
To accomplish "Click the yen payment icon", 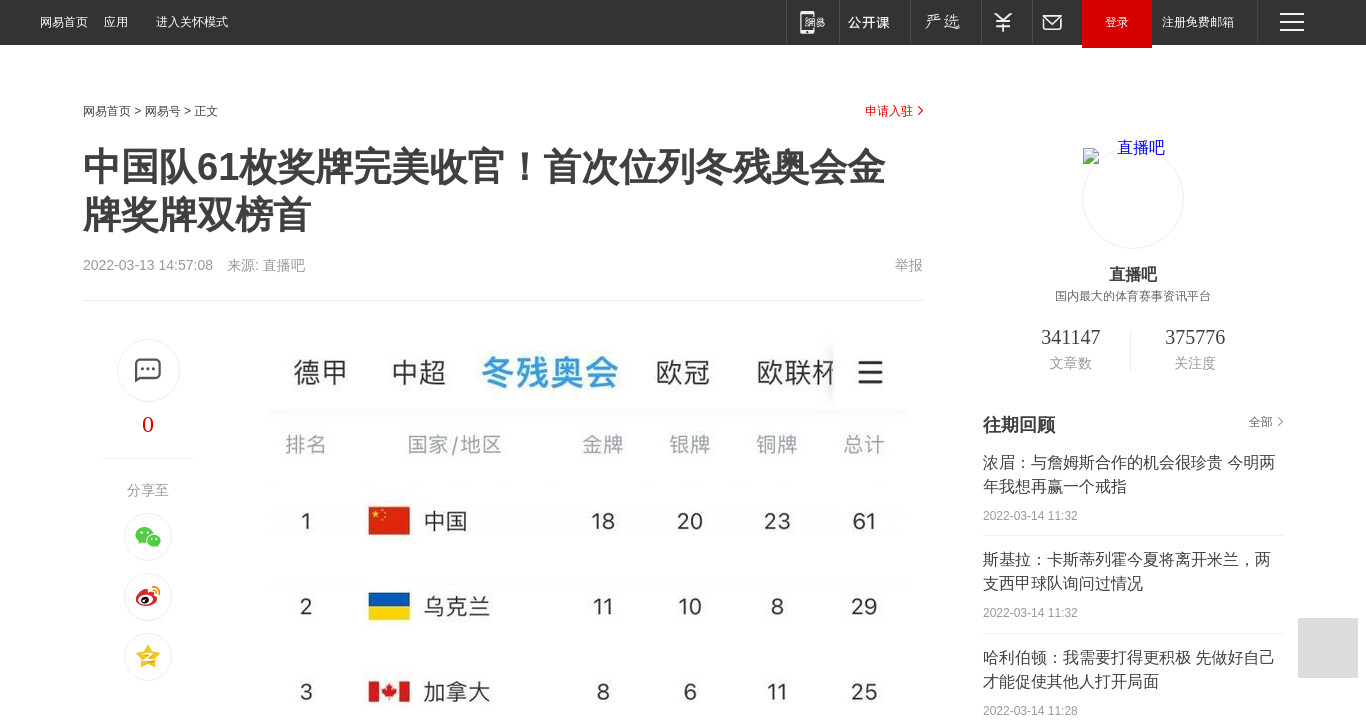I will click(1003, 22).
